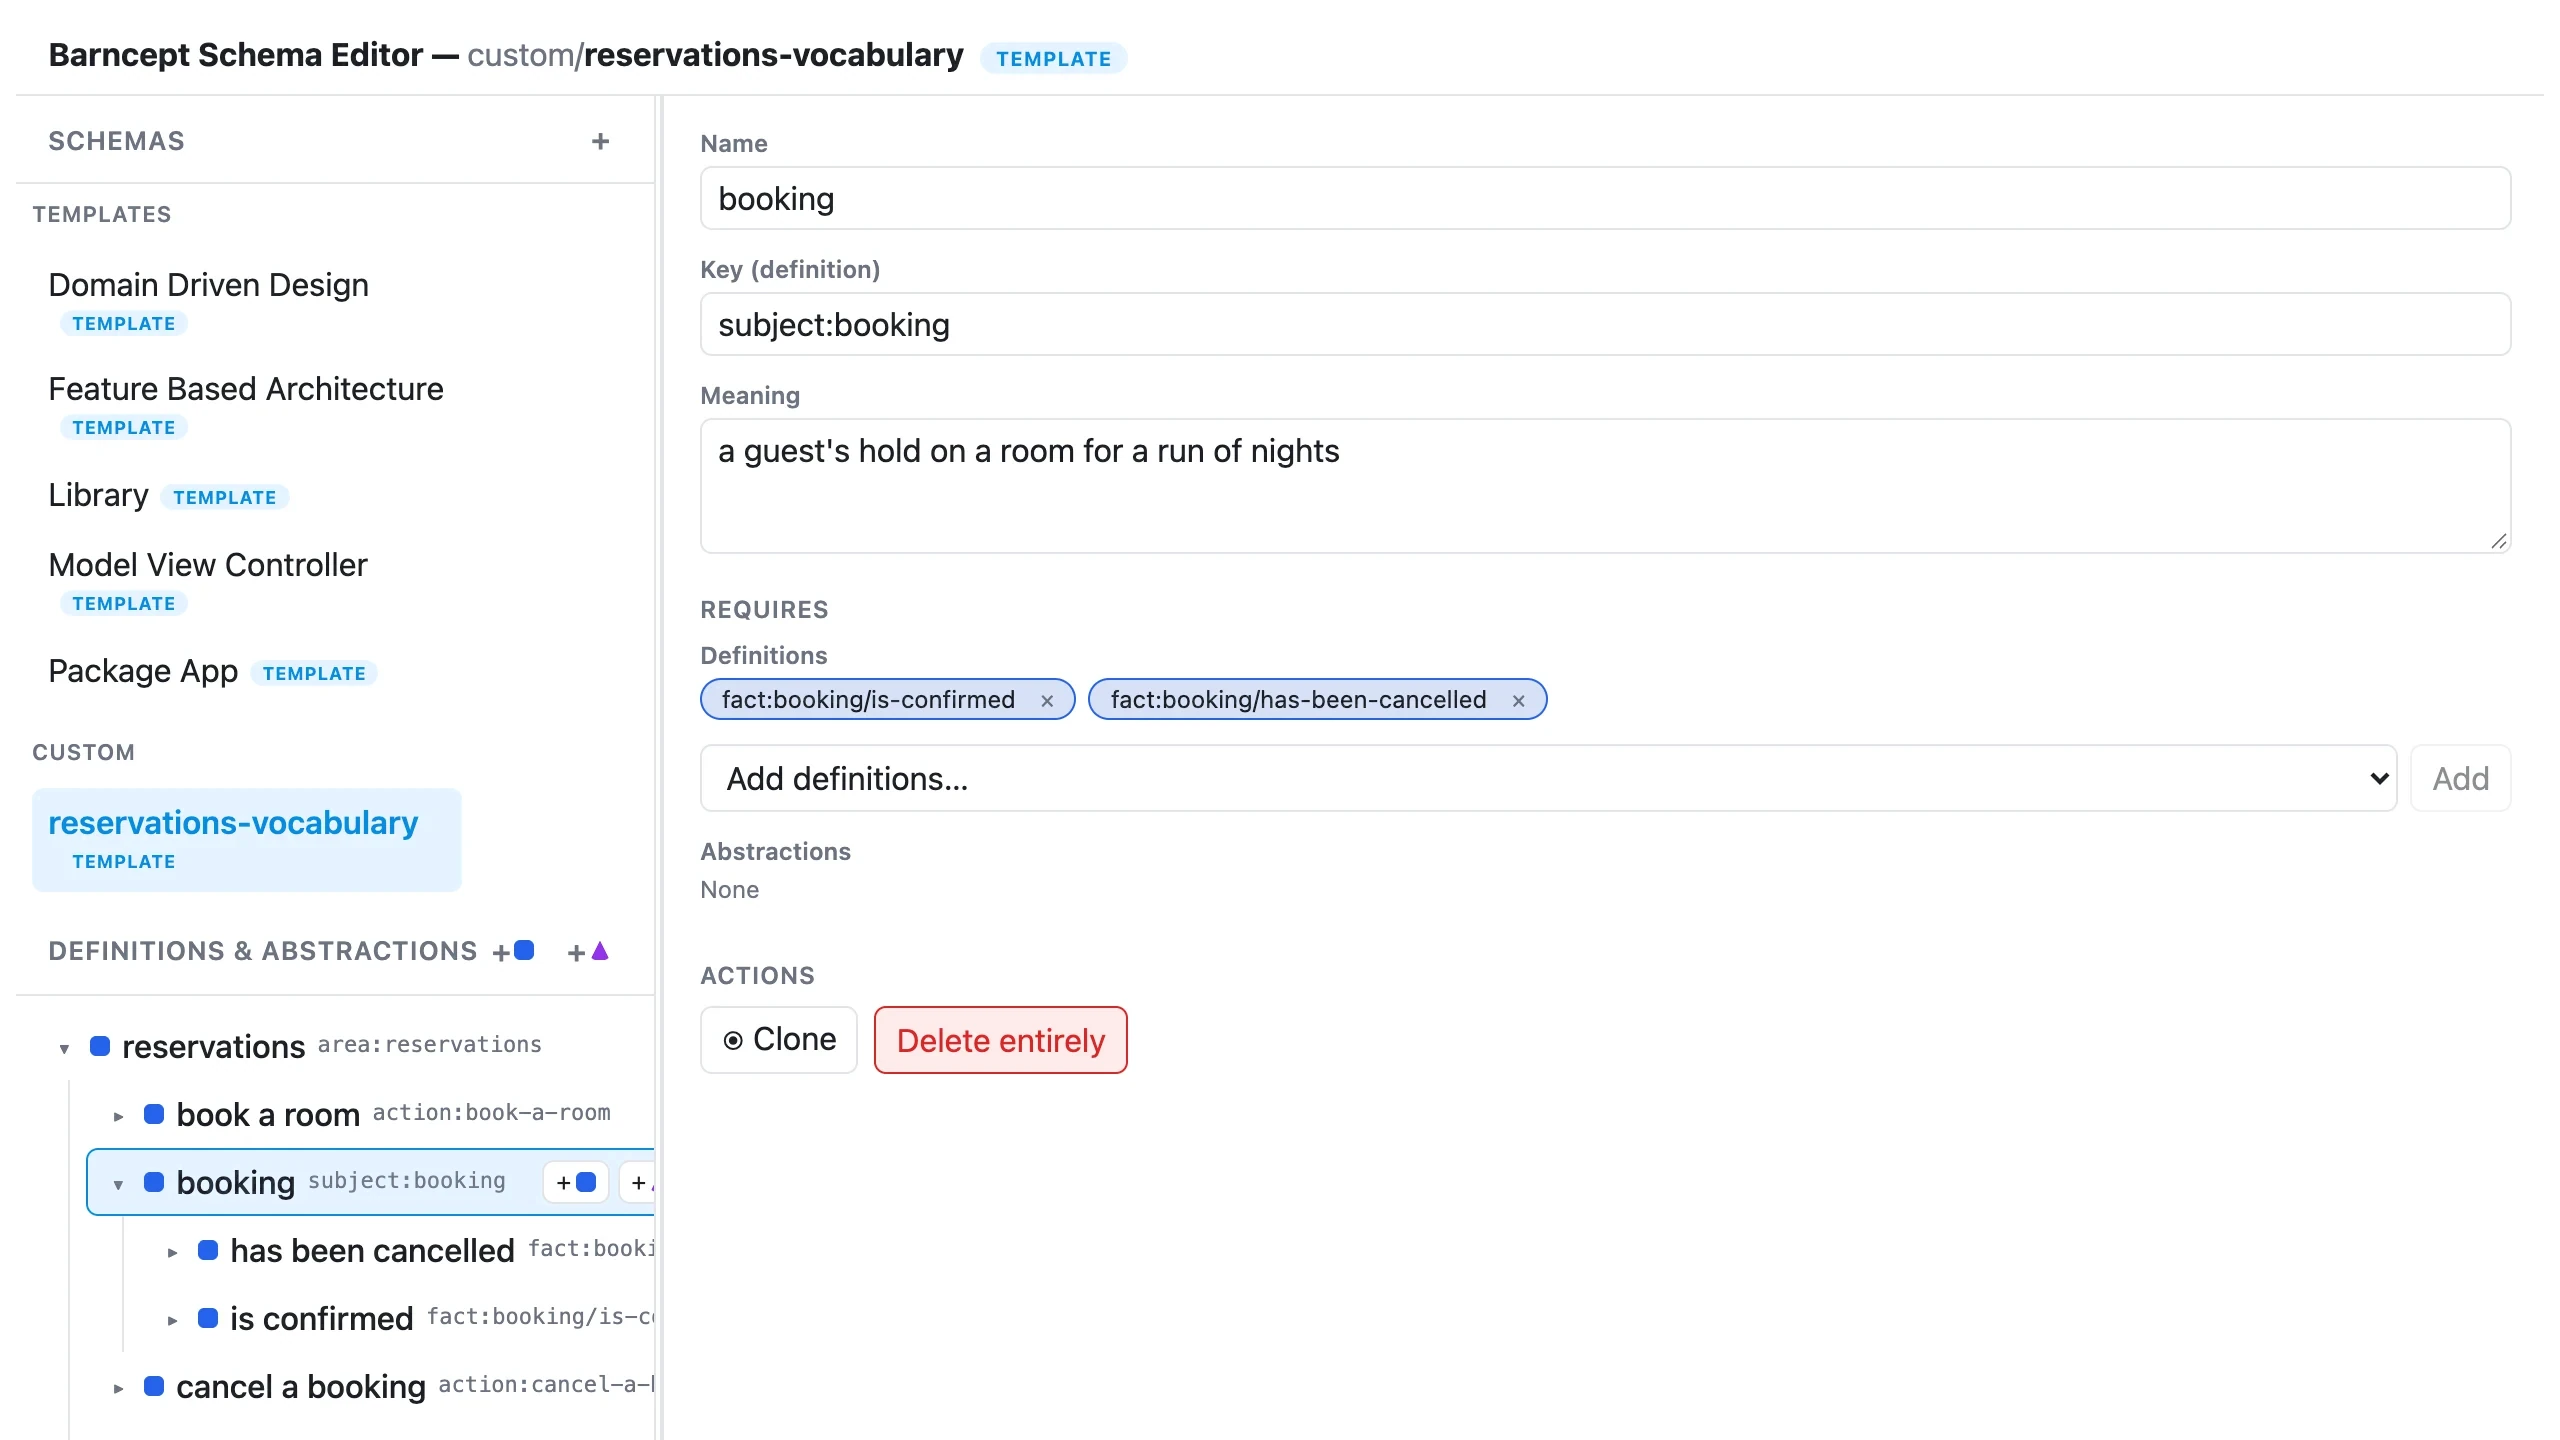Click the Add button next to dropdown

[2460, 778]
